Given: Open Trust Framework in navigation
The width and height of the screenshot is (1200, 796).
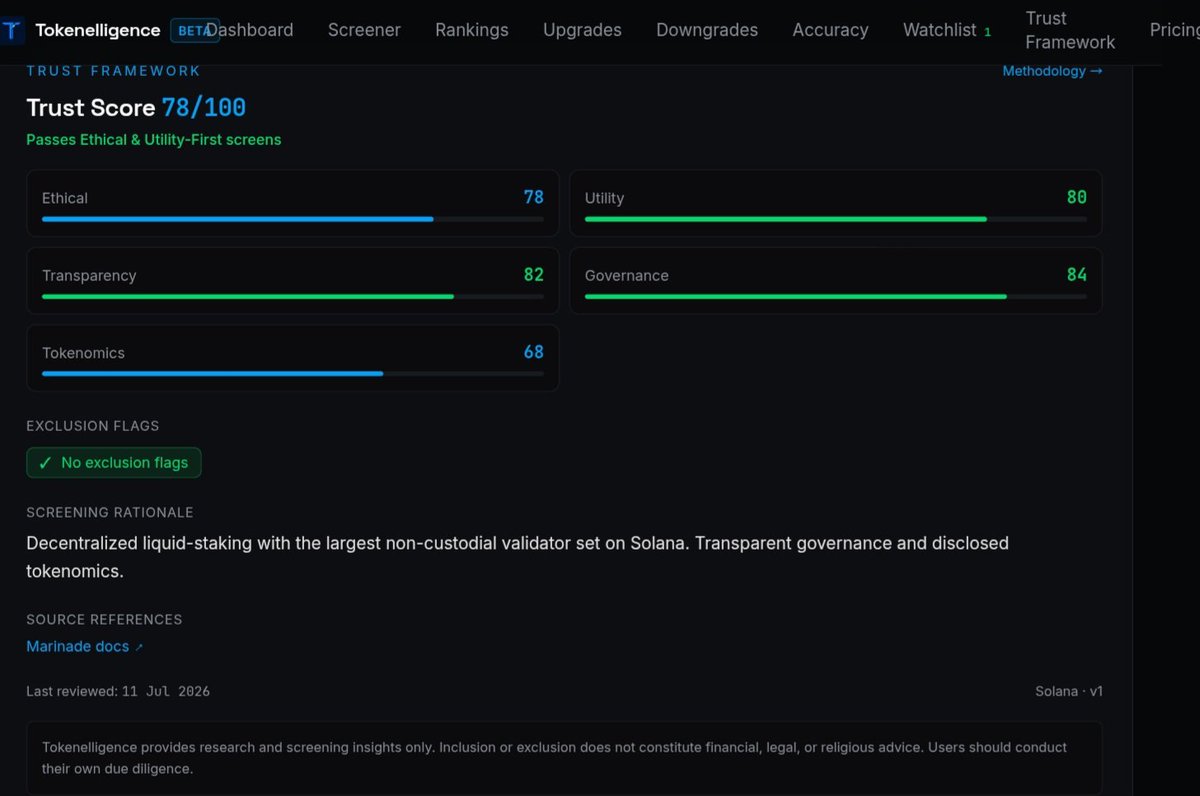Looking at the screenshot, I should click(1070, 30).
